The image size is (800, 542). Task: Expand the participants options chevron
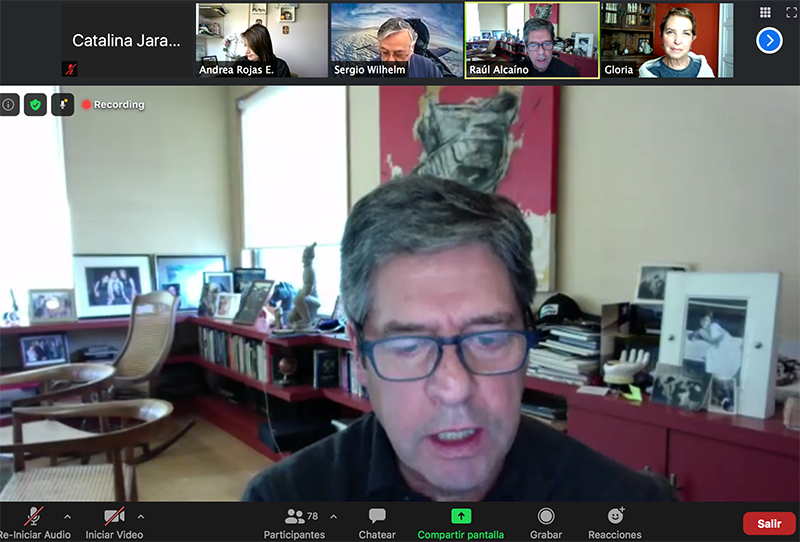click(x=333, y=517)
